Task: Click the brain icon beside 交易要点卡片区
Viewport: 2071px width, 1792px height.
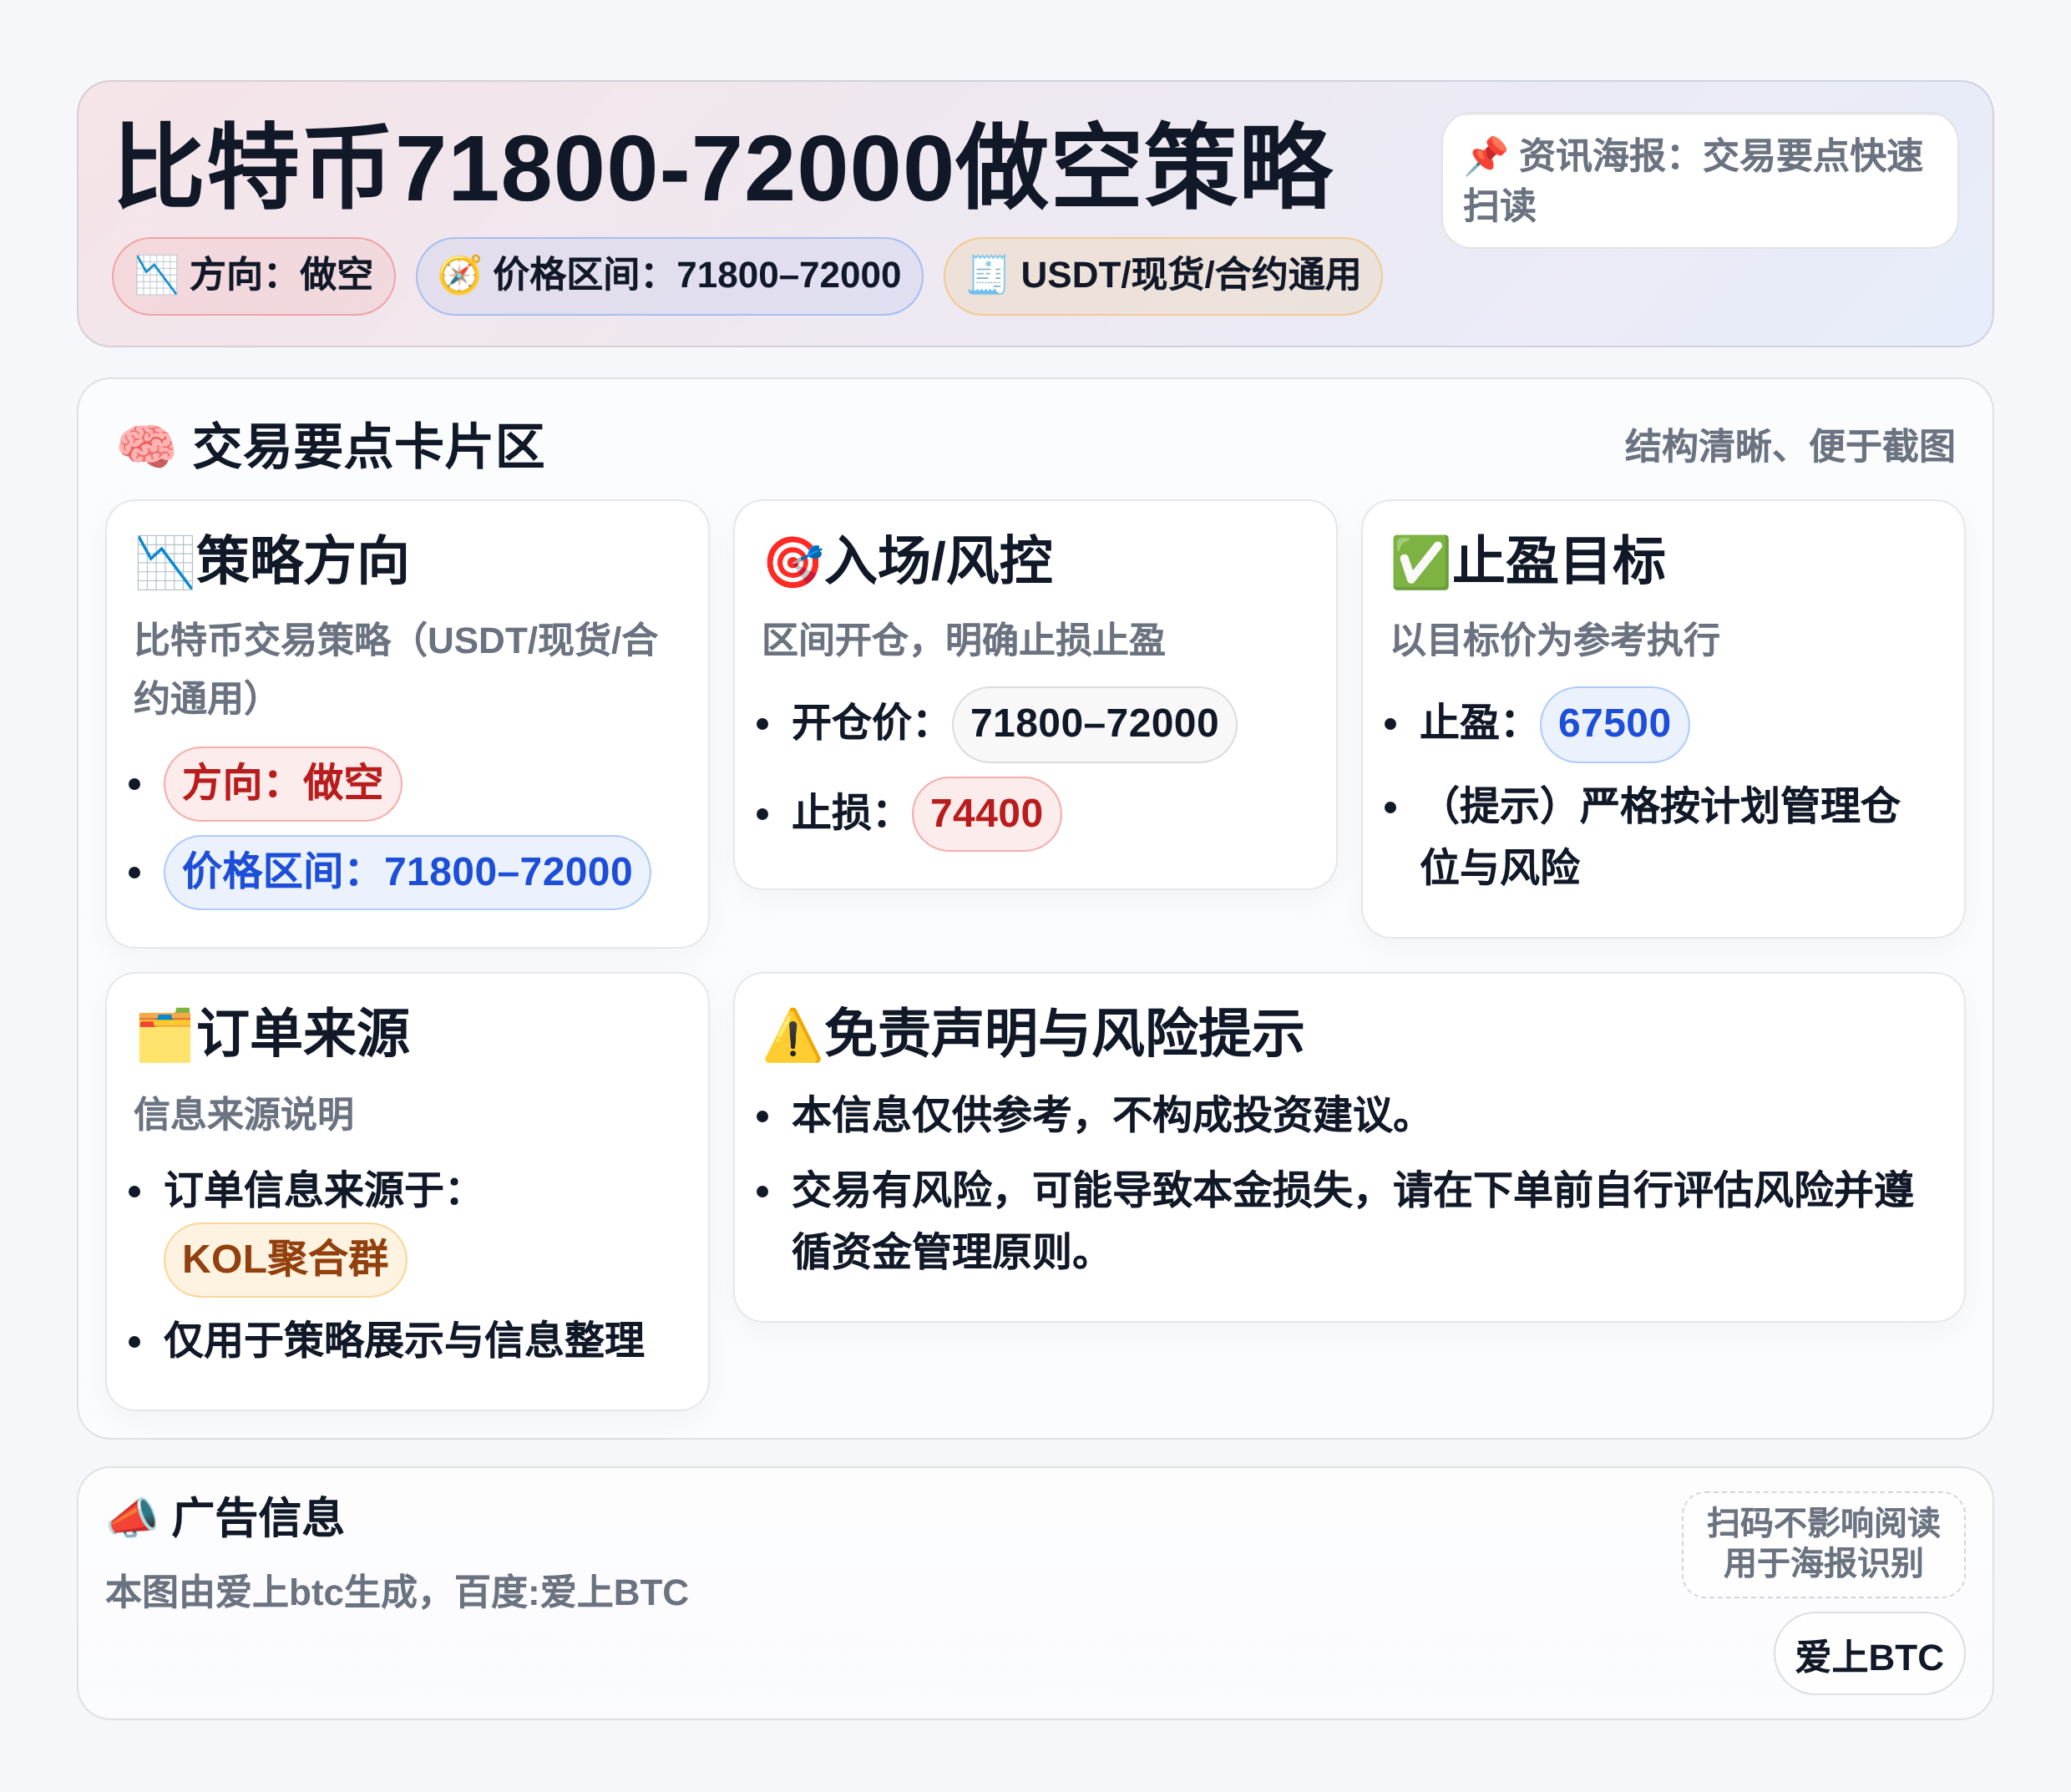Action: (x=146, y=446)
